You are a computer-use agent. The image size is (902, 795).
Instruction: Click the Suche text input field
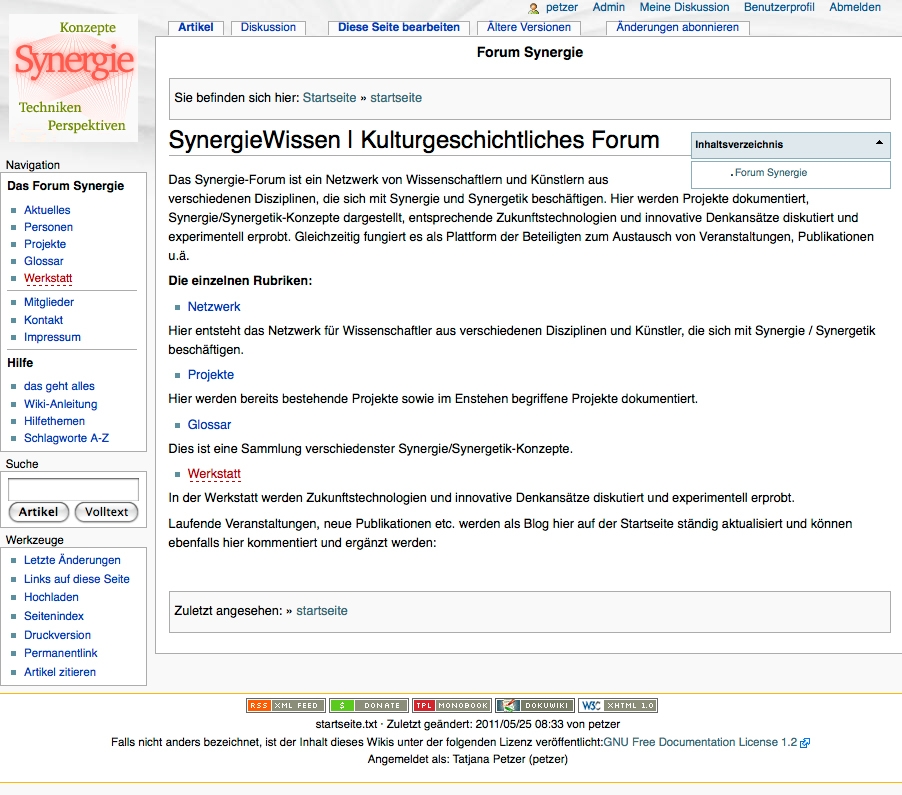(x=73, y=489)
